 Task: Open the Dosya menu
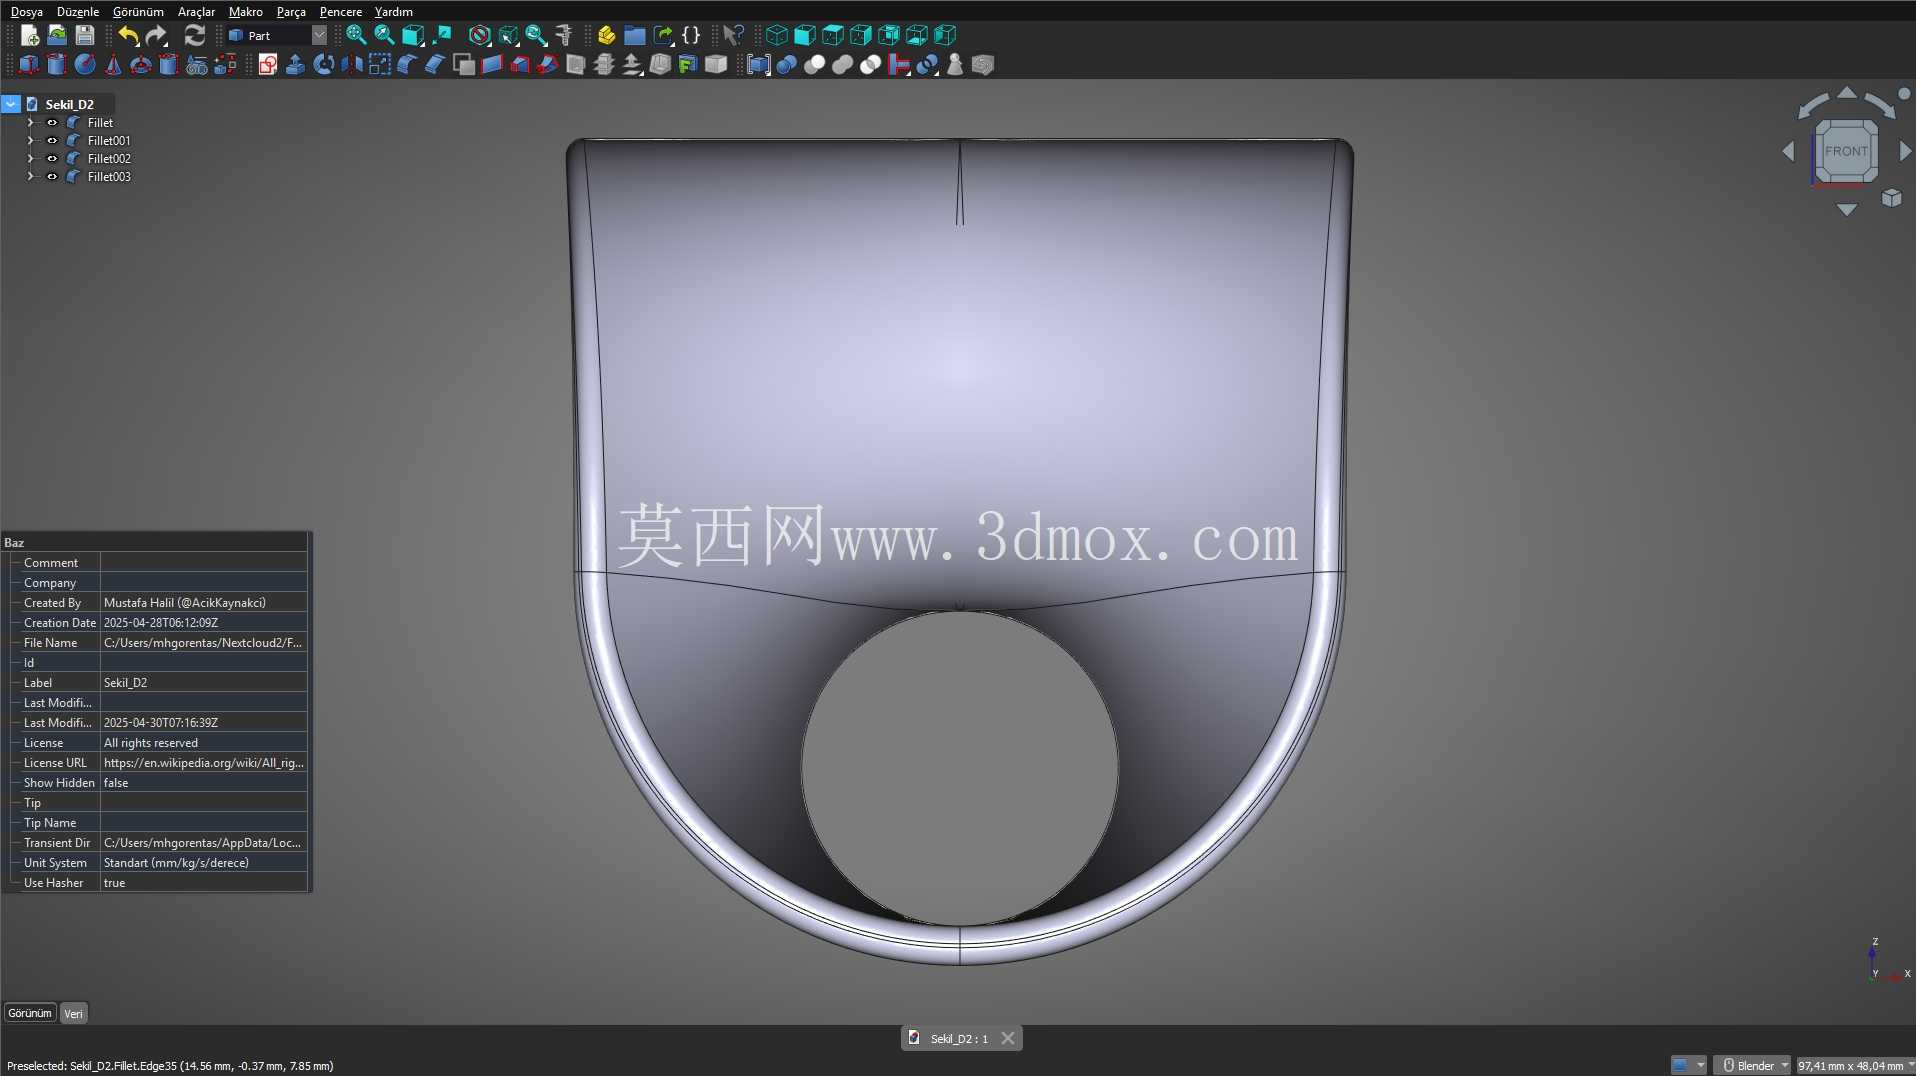pyautogui.click(x=27, y=11)
